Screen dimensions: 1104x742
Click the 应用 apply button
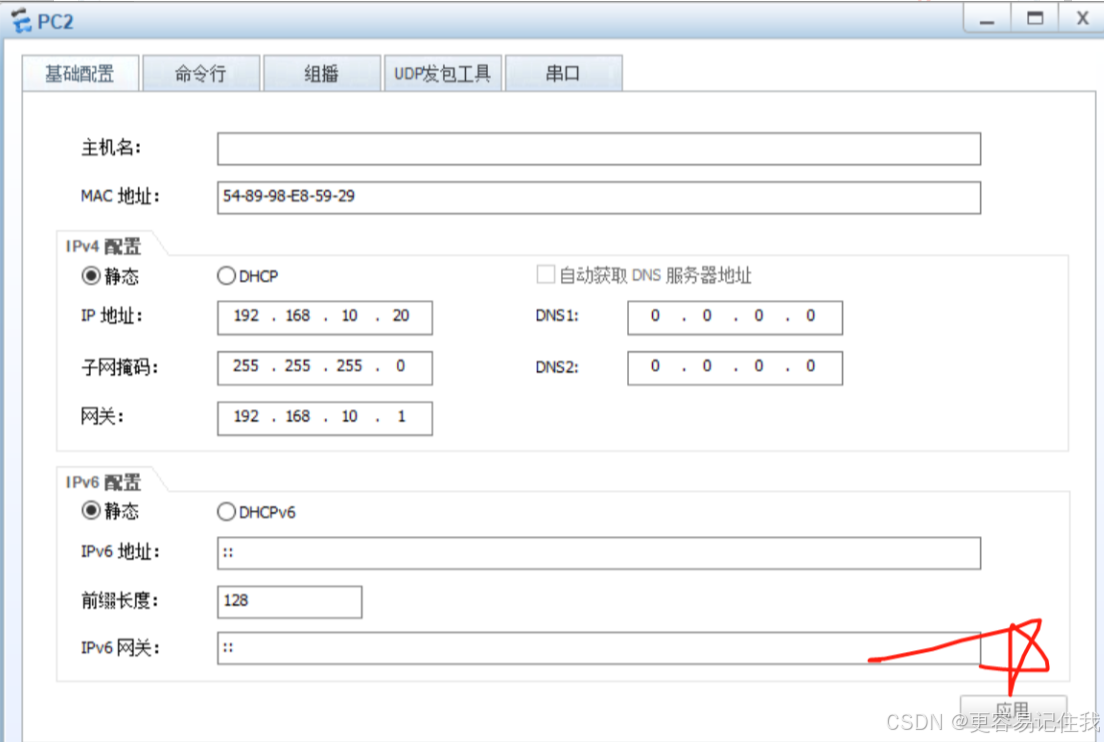pos(1013,710)
